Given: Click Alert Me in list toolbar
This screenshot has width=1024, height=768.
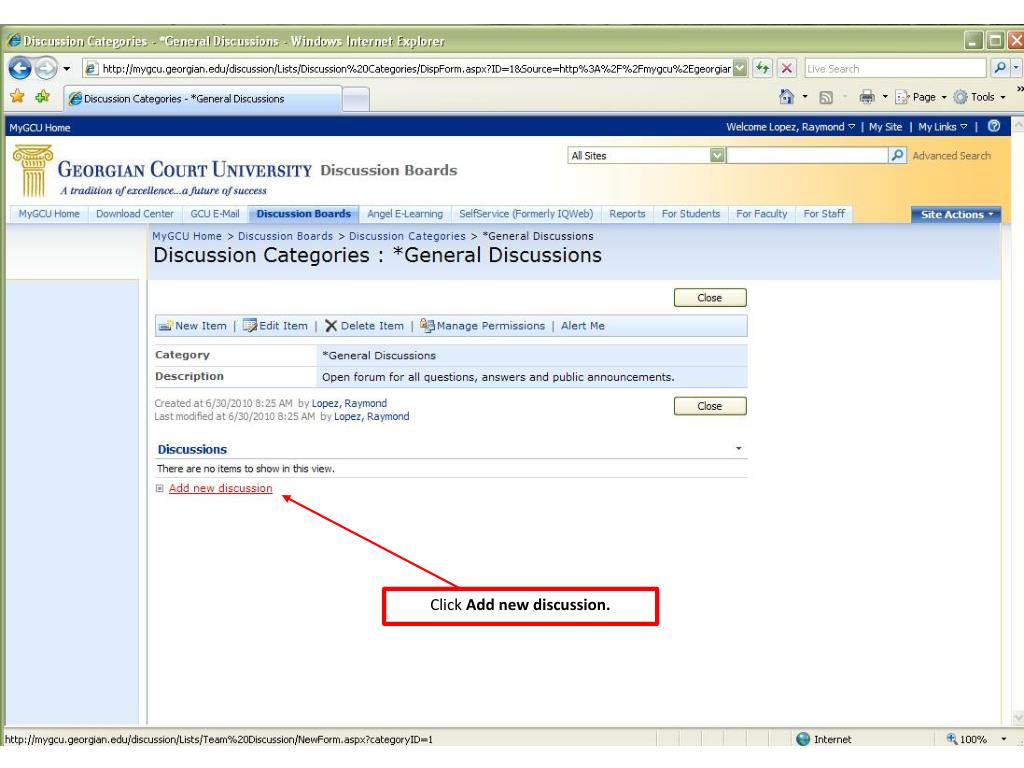Looking at the screenshot, I should [x=583, y=325].
